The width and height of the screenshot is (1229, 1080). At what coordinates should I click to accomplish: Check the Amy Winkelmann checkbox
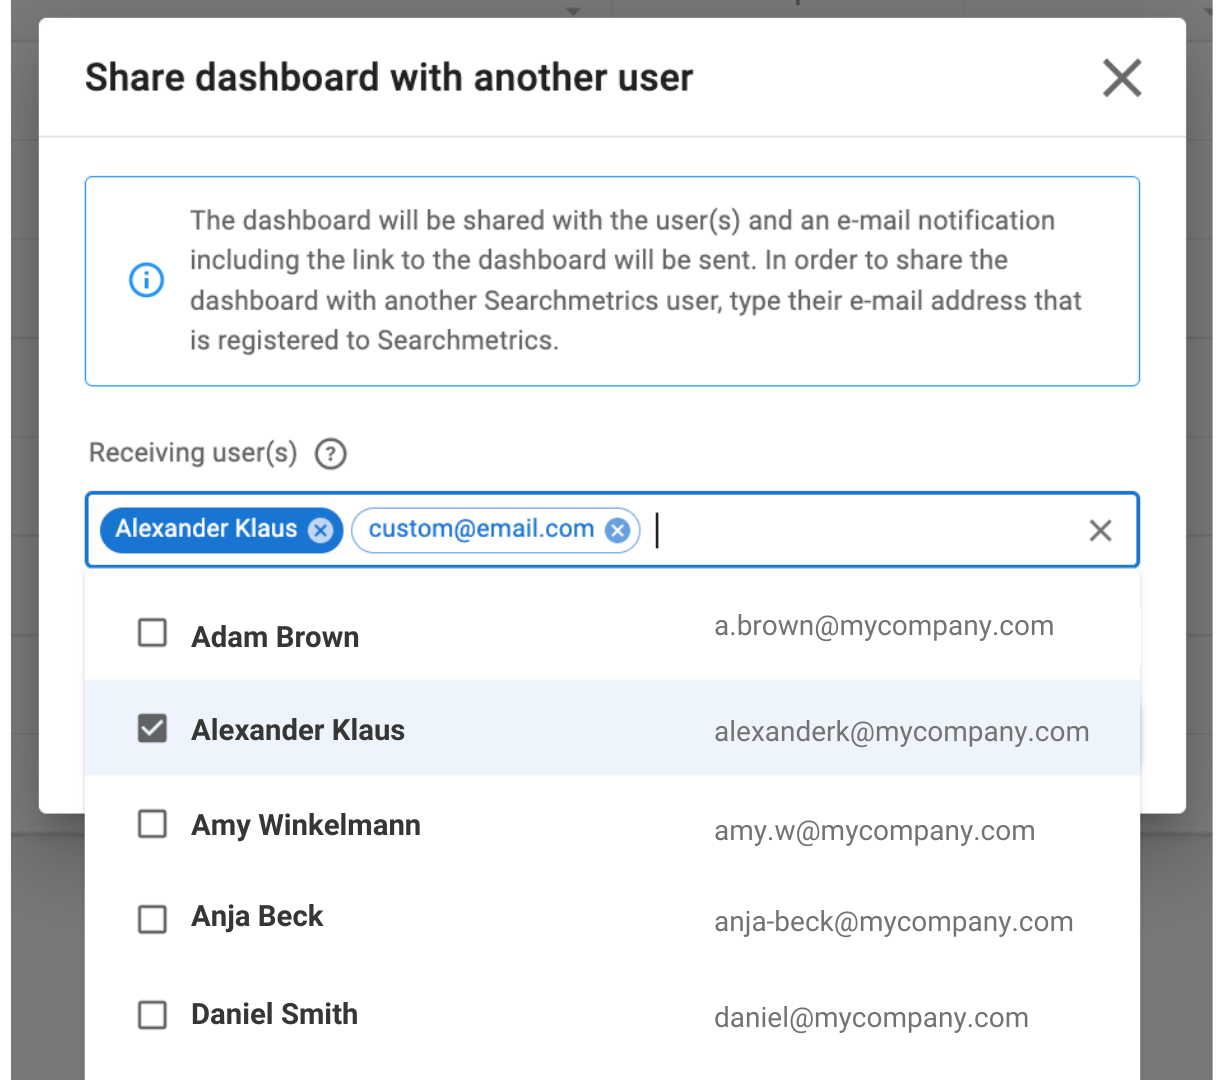coord(152,824)
